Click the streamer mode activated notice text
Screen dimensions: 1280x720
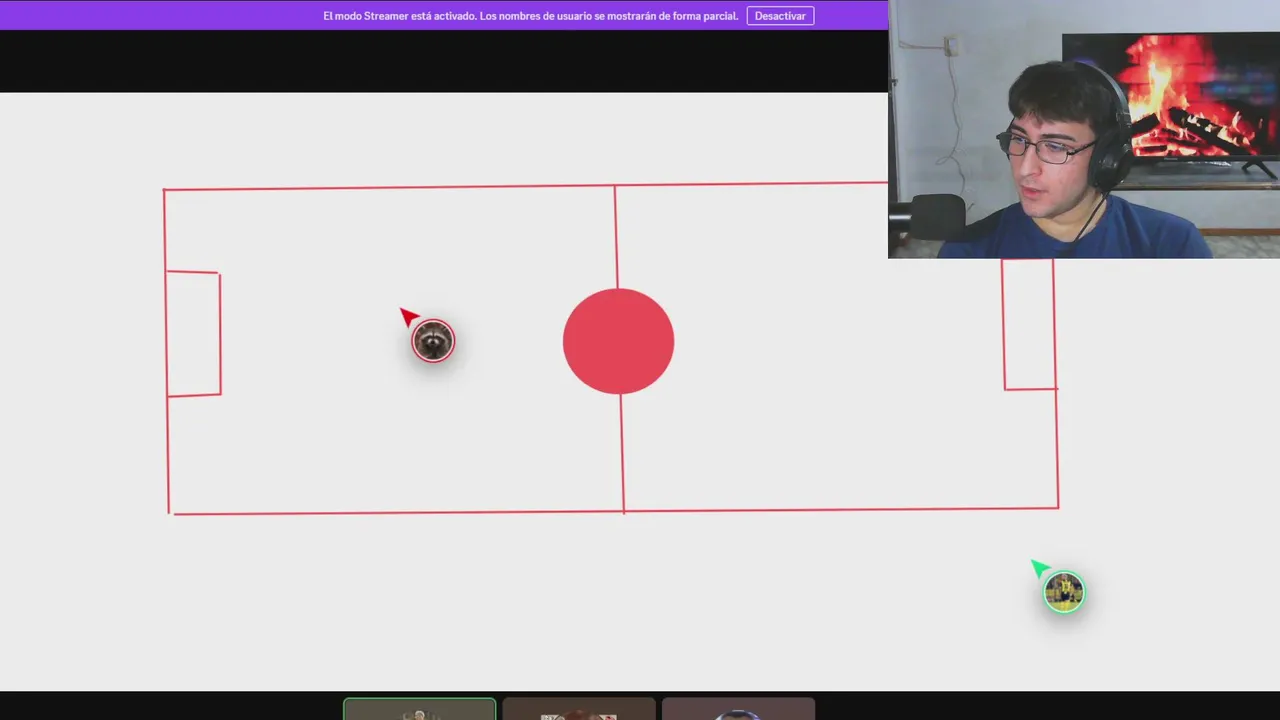point(531,16)
